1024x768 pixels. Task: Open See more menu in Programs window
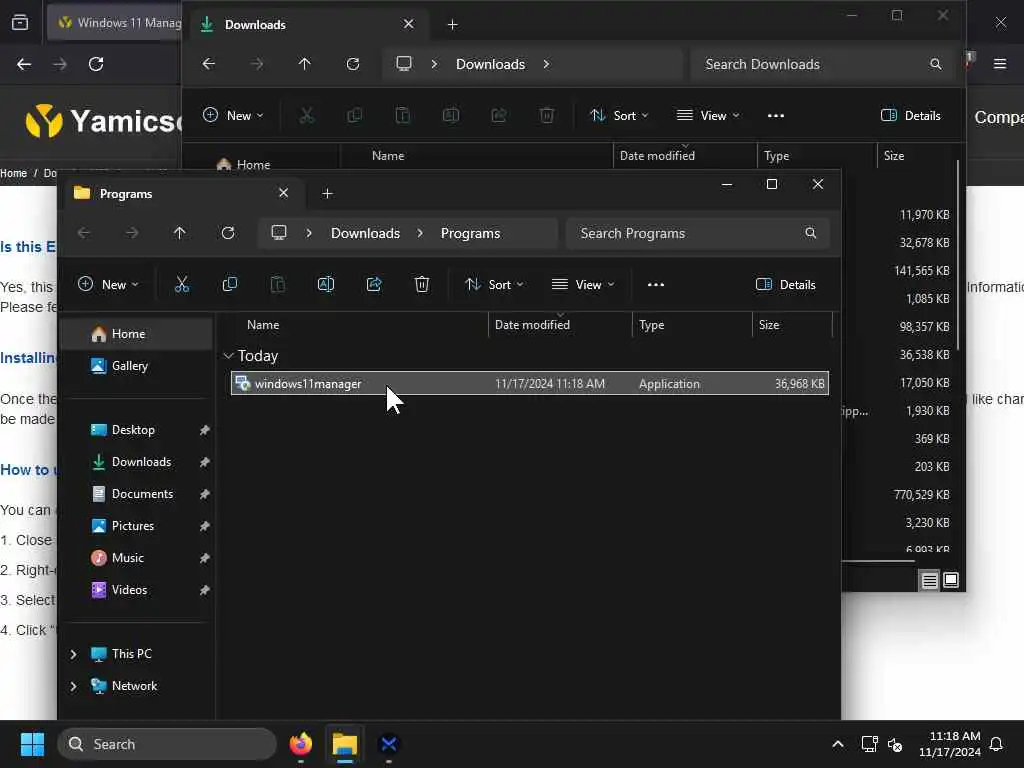(x=656, y=285)
